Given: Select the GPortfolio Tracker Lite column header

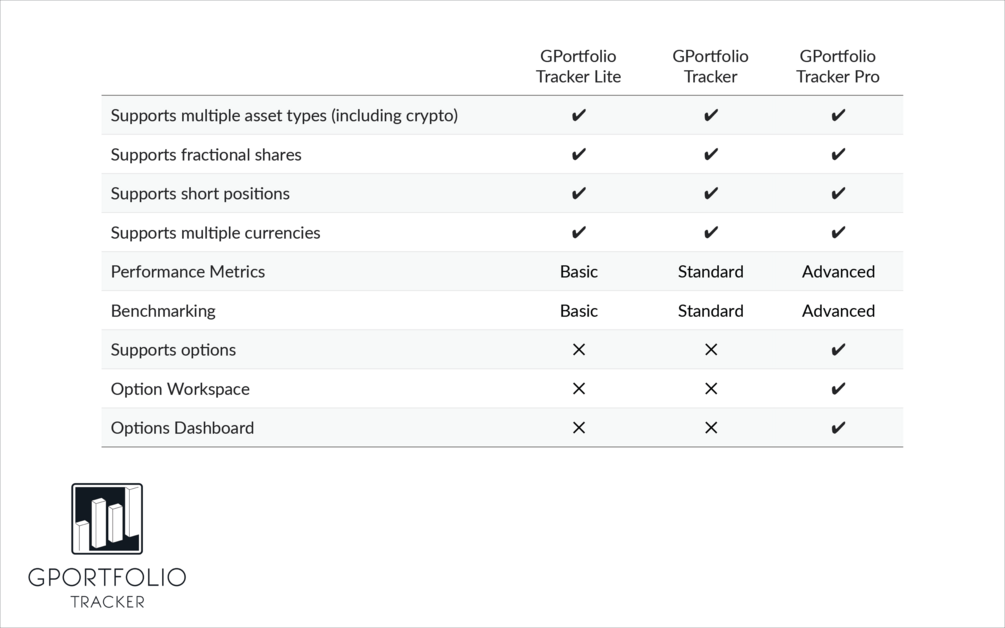Looking at the screenshot, I should 578,66.
